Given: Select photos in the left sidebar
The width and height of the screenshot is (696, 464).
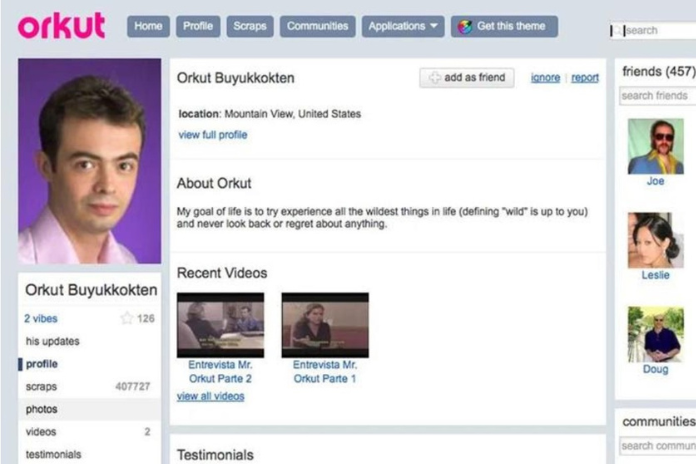Looking at the screenshot, I should (42, 409).
